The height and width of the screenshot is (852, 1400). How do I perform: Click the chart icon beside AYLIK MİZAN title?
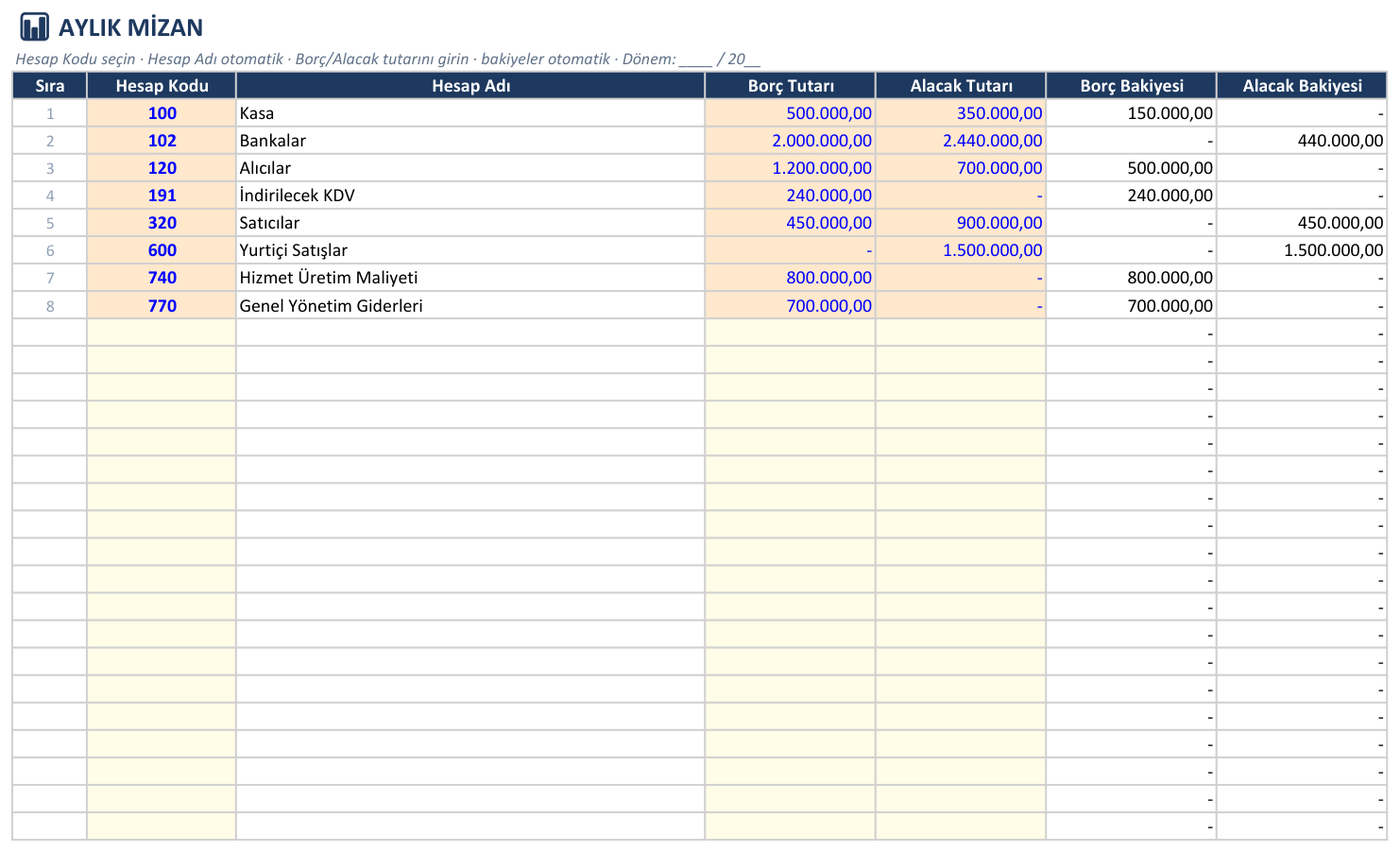click(x=34, y=27)
